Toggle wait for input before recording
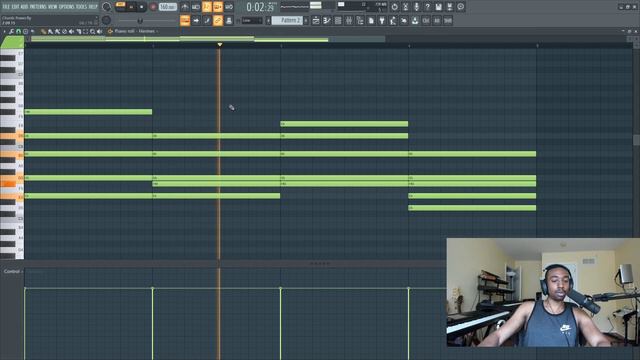The height and width of the screenshot is (360, 640). tap(196, 7)
